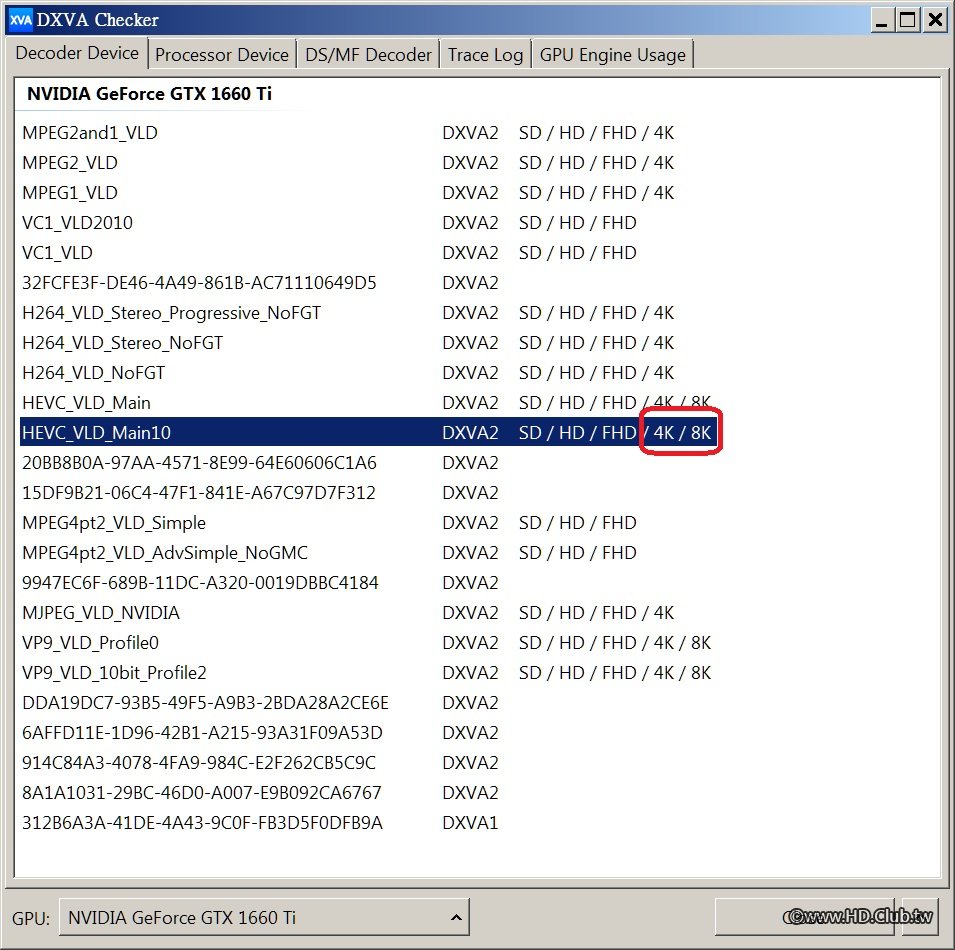Screen dimensions: 955x950
Task: Click the DXVA1 label in the last row
Action: click(x=470, y=823)
